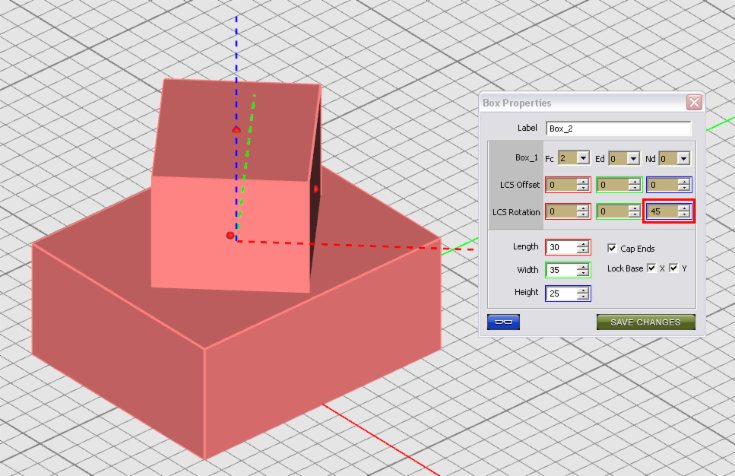Click the Length field showing 30
Viewport: 735px width, 476px height.
point(562,247)
